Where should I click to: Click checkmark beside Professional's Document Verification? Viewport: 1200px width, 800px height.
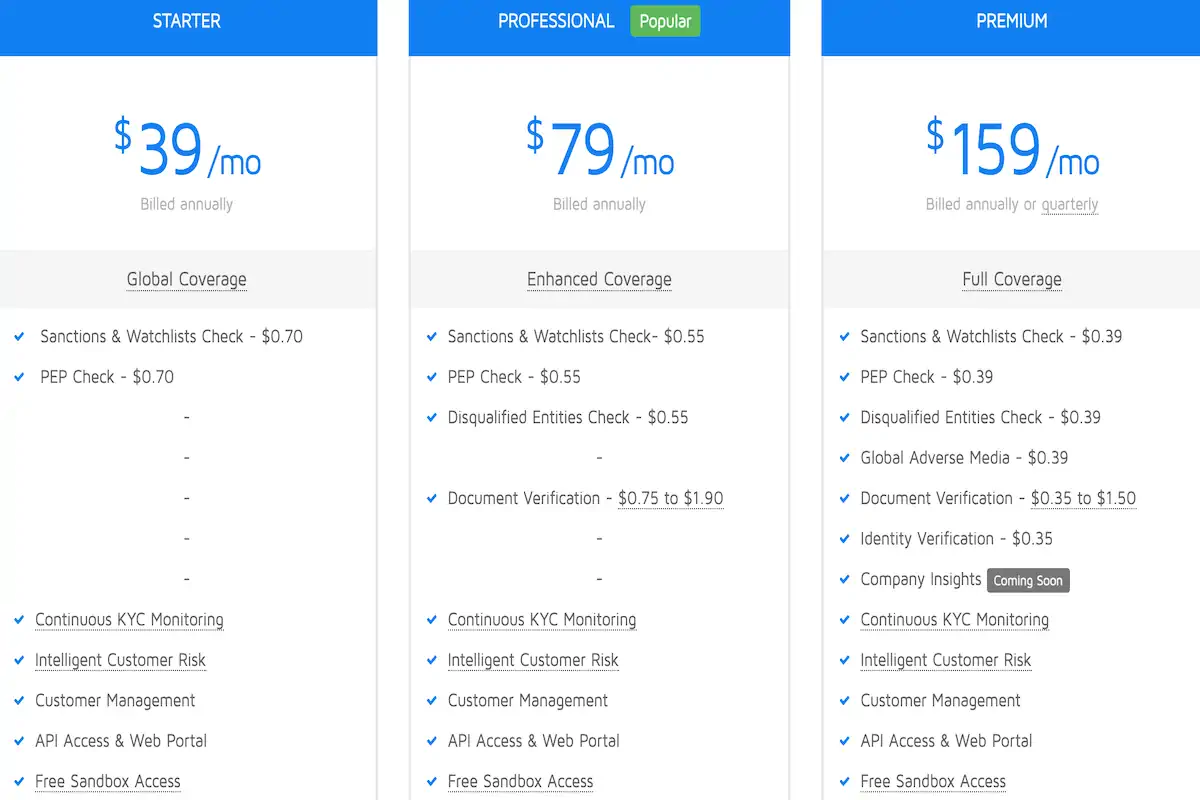(432, 499)
